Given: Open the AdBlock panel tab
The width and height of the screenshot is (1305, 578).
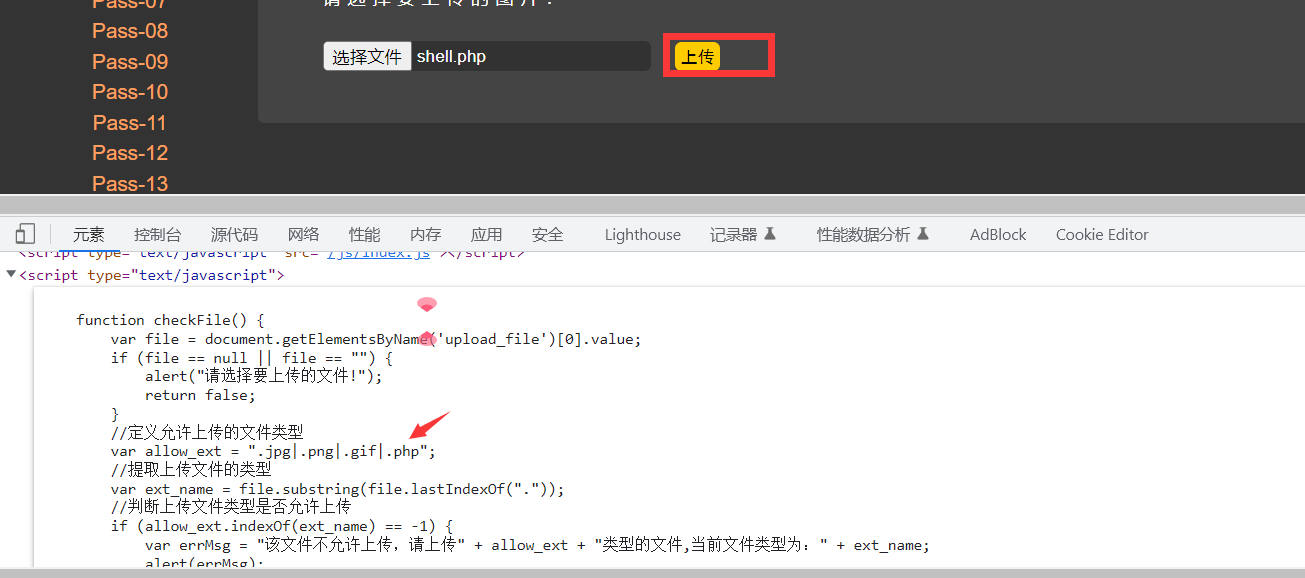Looking at the screenshot, I should coord(997,234).
